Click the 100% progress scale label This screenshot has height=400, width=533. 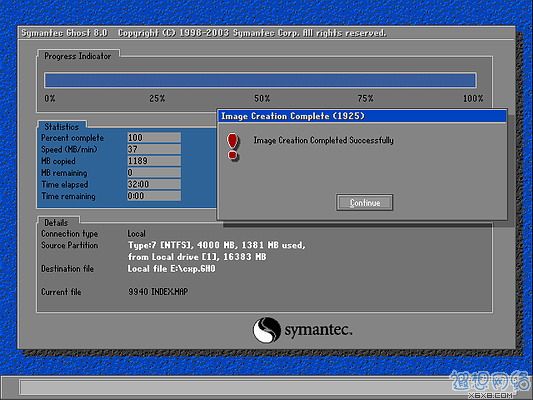[x=473, y=99]
